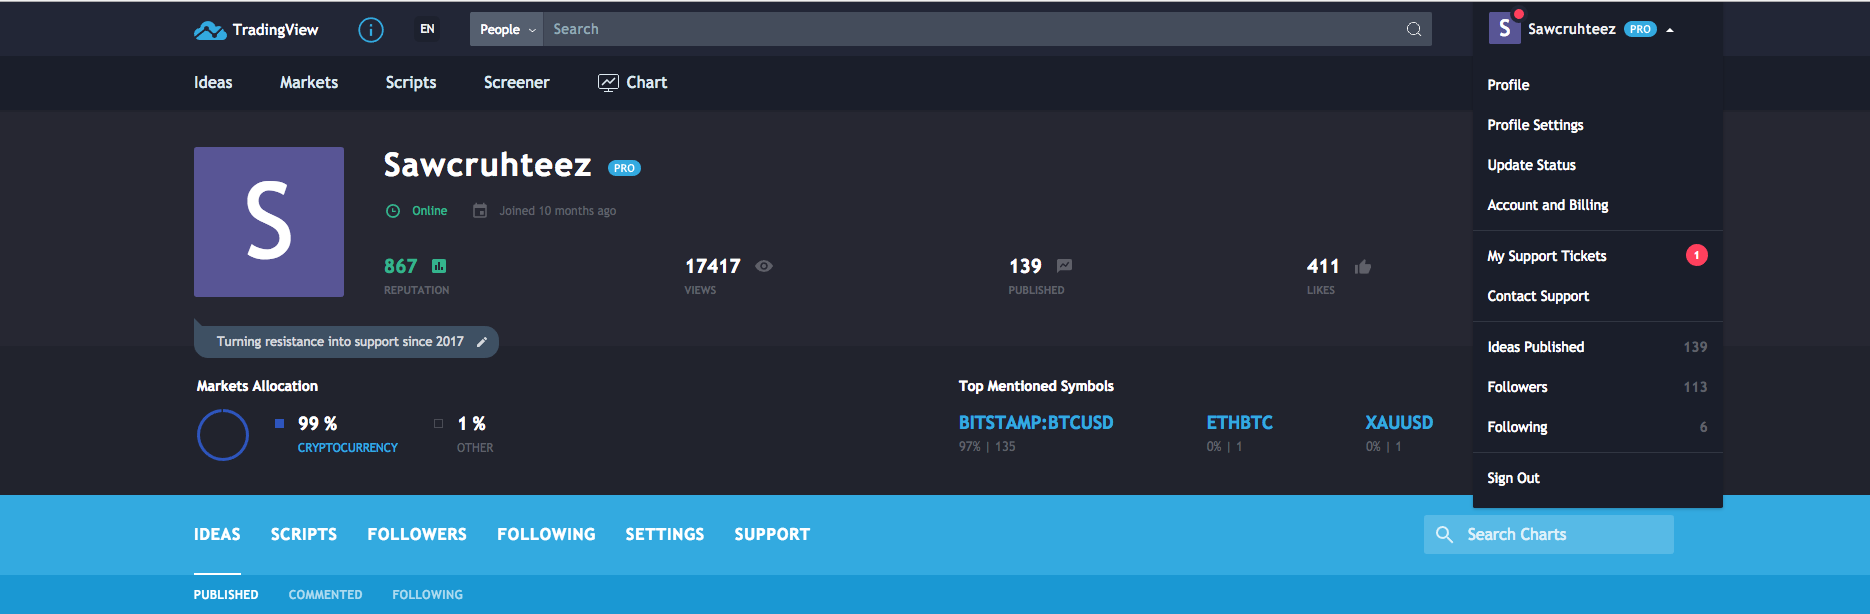Switch to the FOLLOWERS profile tab
Viewport: 1870px width, 614px height.
click(x=417, y=534)
